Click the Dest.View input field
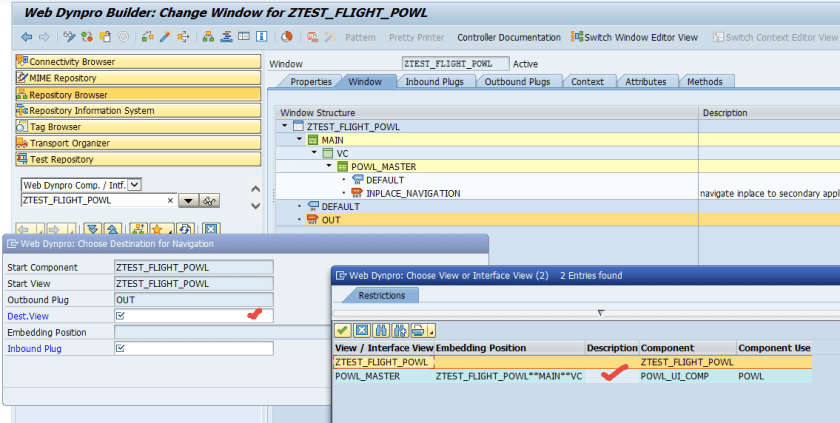840x423 pixels. tap(194, 315)
